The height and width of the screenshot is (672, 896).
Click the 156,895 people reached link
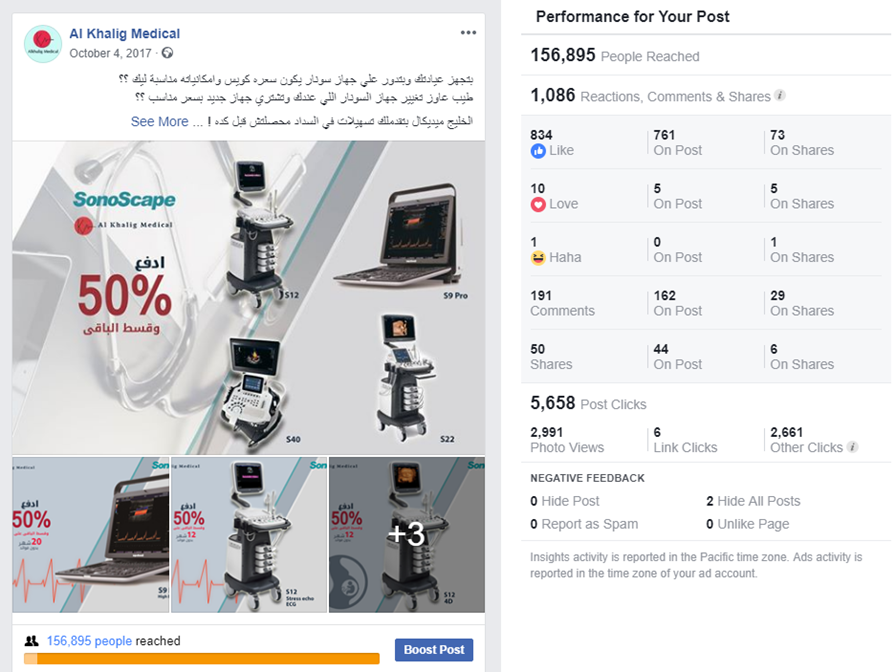click(x=89, y=641)
